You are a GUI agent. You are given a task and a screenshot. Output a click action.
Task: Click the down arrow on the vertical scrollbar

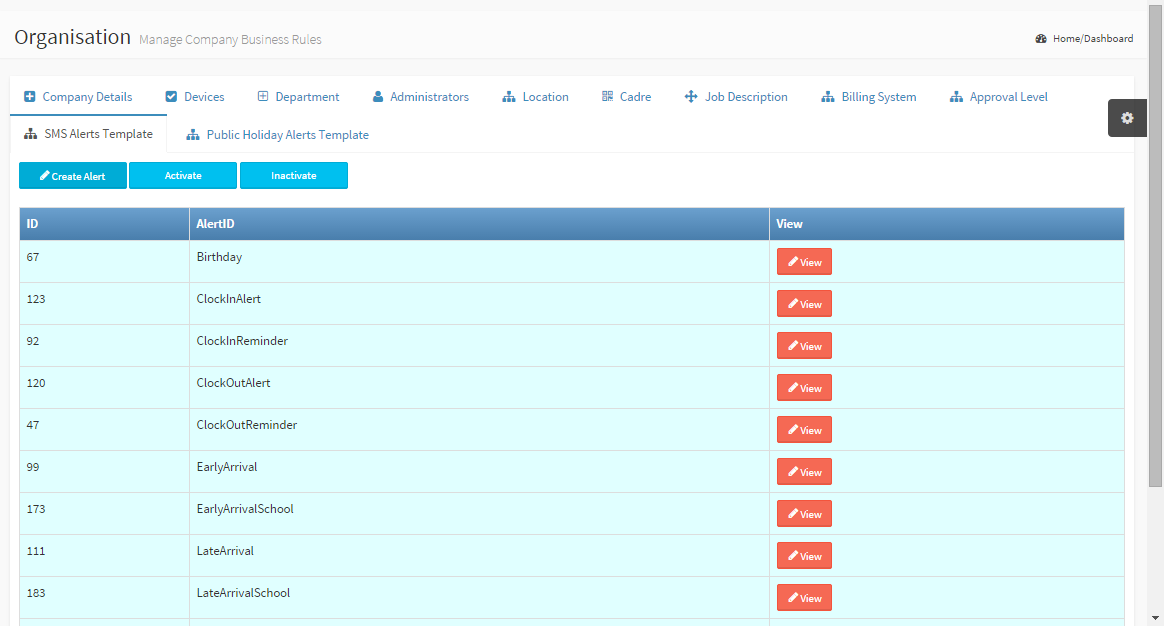click(x=1156, y=618)
